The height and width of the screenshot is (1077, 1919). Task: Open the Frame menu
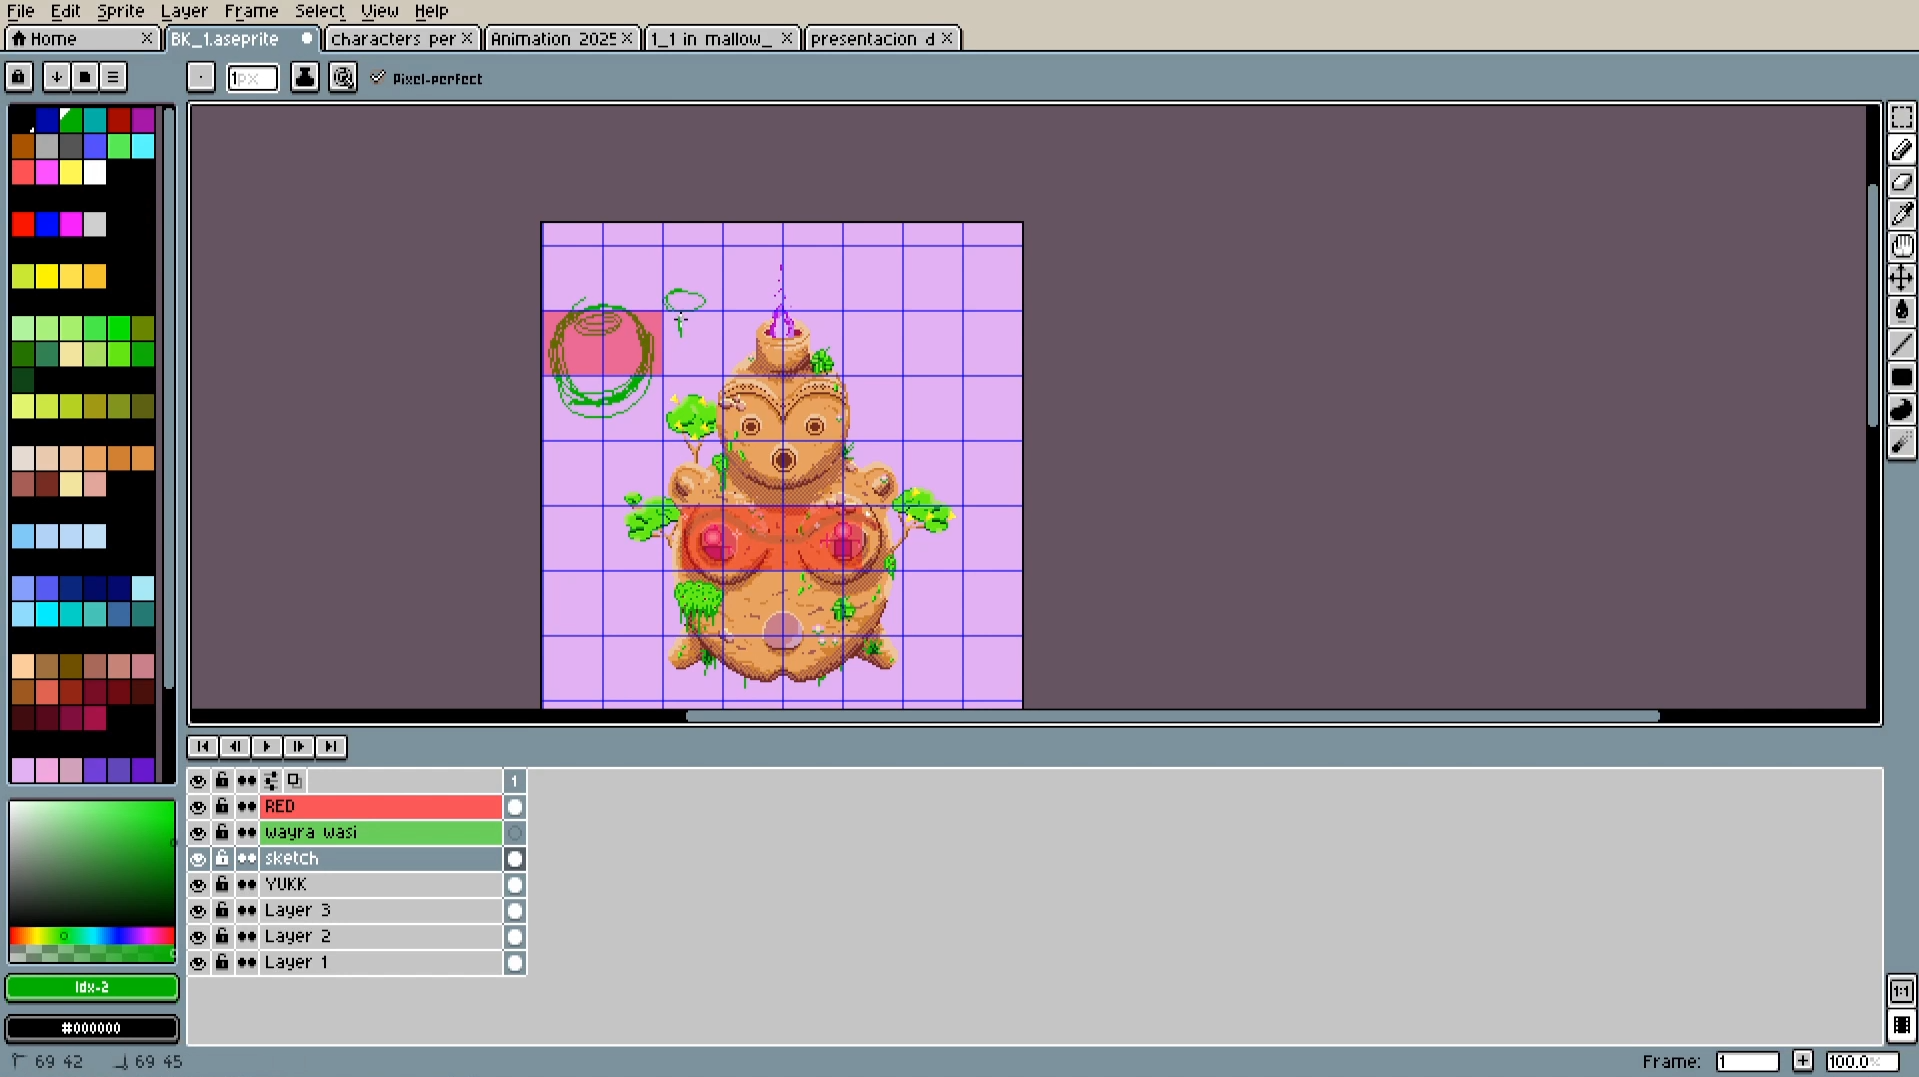251,11
